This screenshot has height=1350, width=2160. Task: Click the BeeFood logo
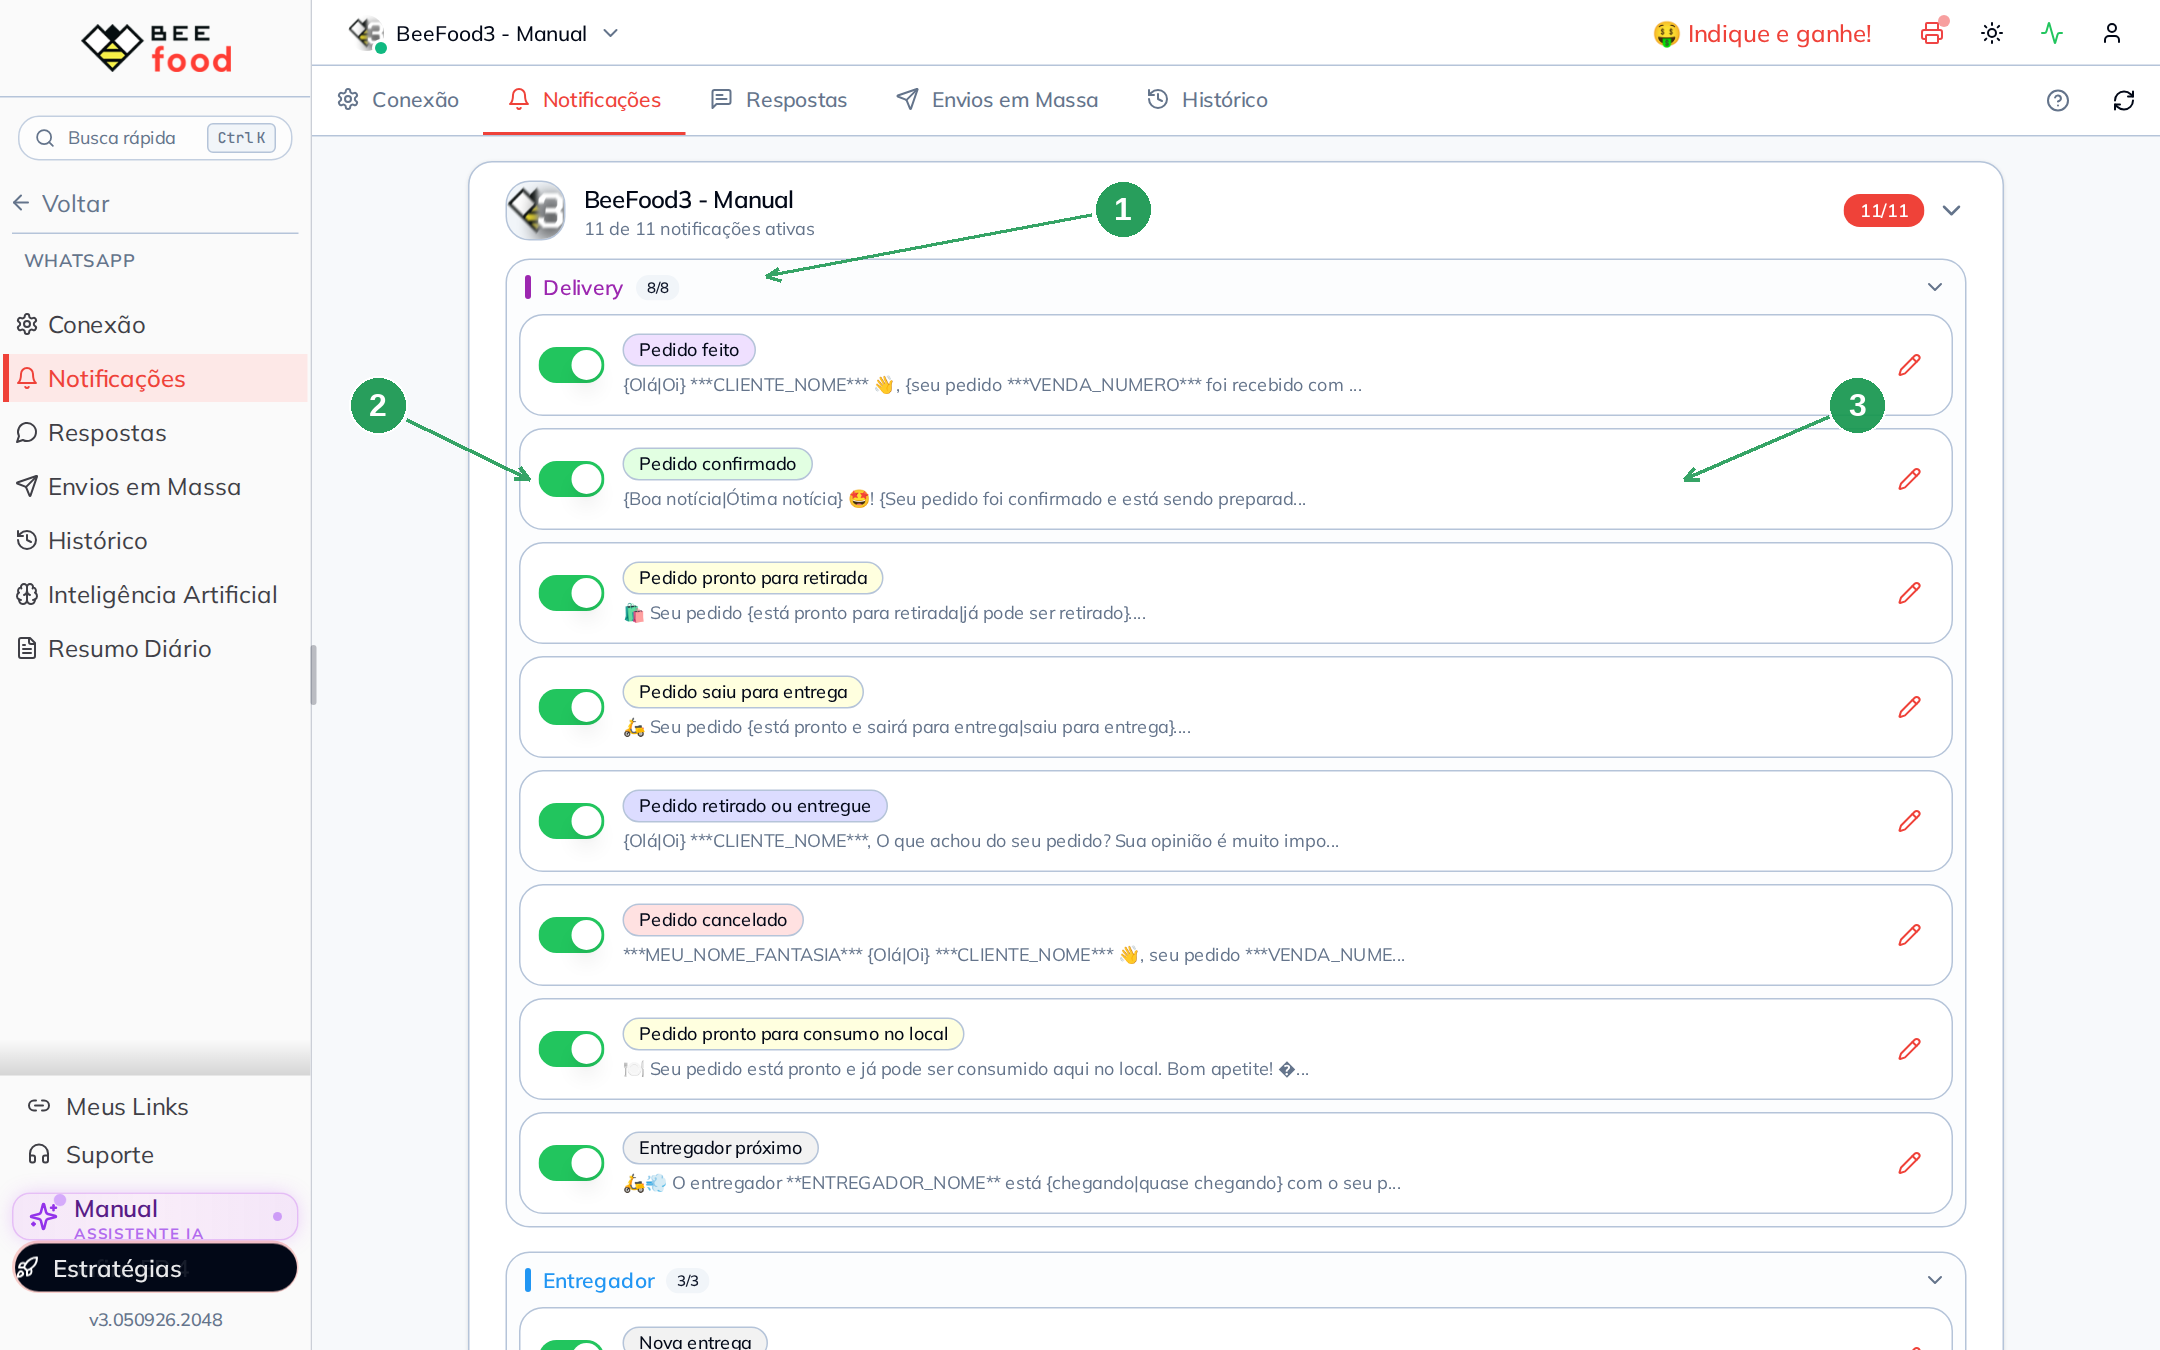156,47
